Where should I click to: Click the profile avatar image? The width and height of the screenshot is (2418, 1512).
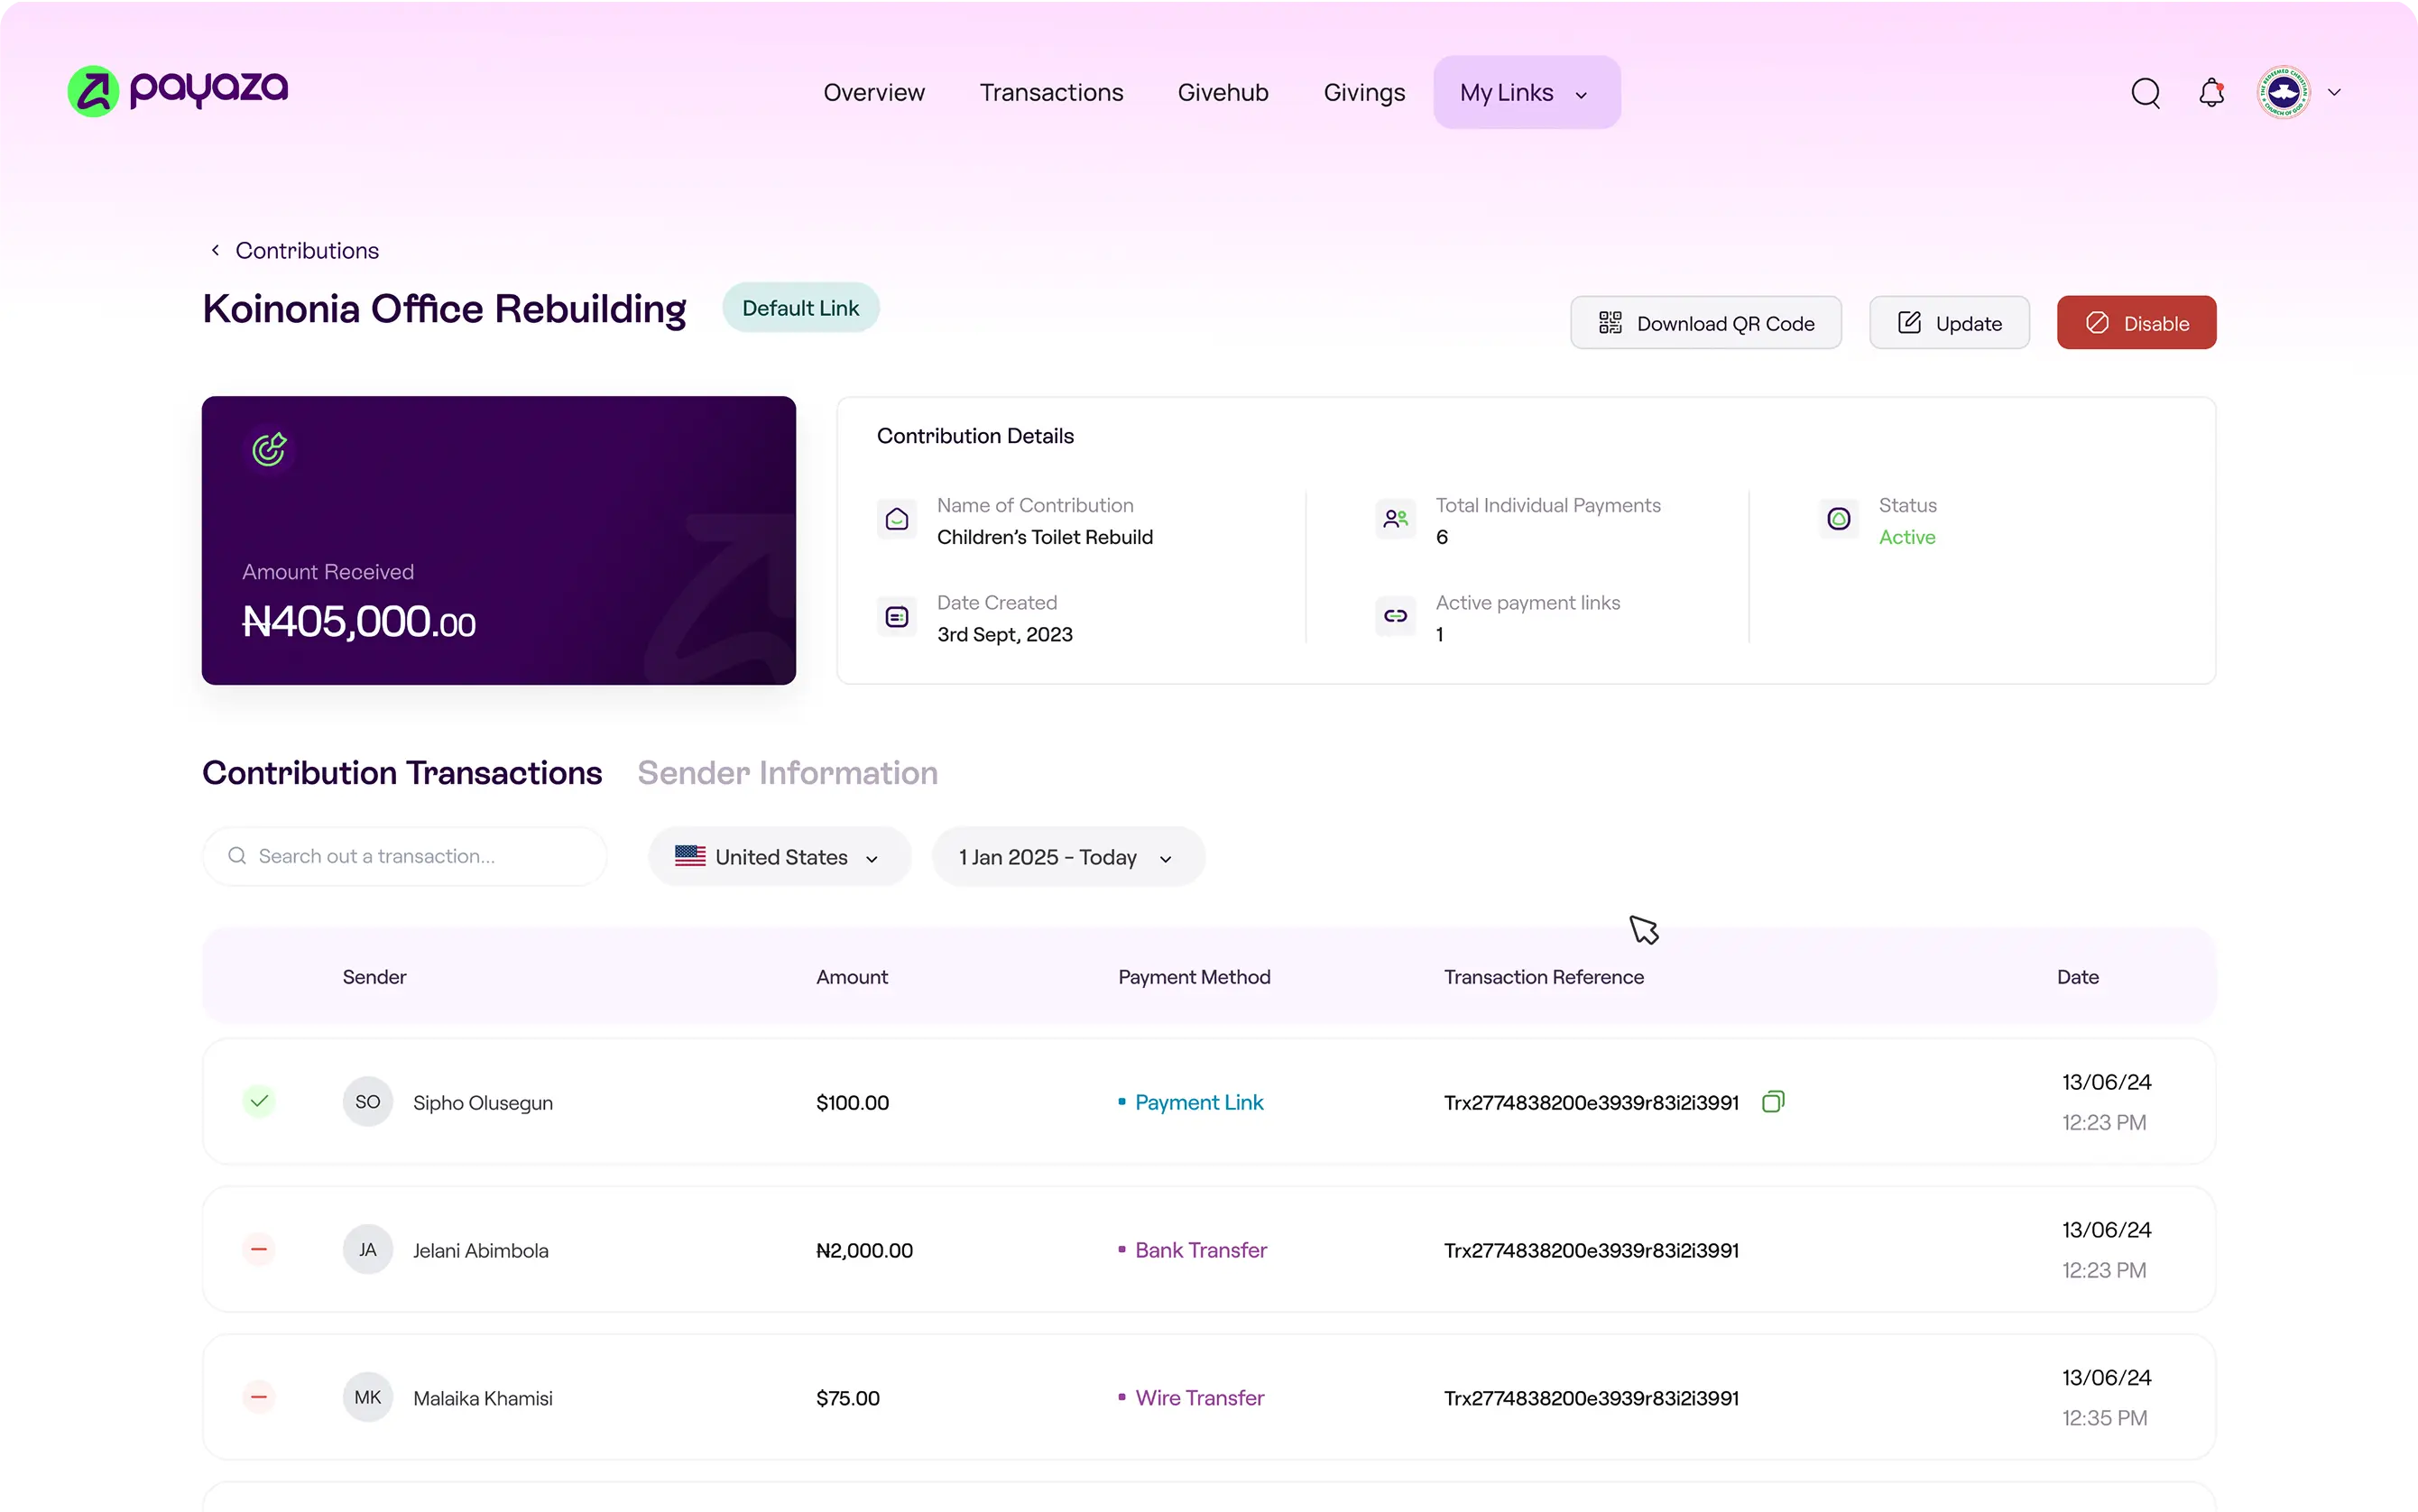click(x=2283, y=92)
